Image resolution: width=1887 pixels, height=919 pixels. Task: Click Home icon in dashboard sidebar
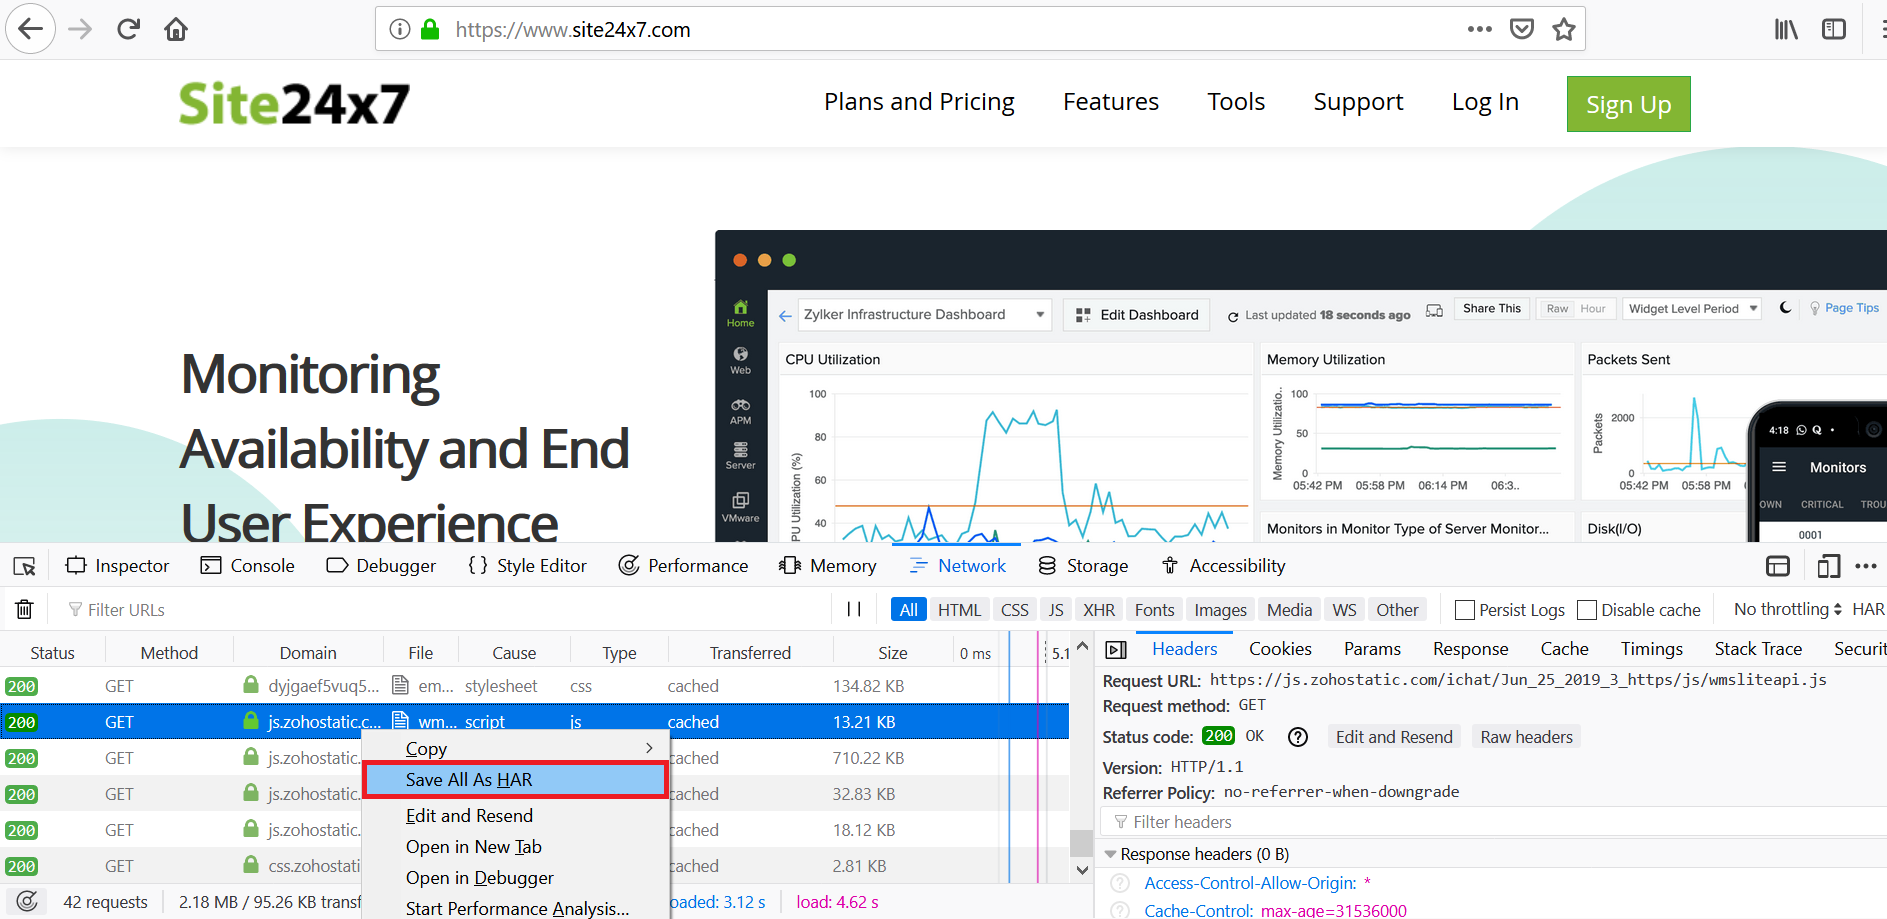(x=740, y=313)
